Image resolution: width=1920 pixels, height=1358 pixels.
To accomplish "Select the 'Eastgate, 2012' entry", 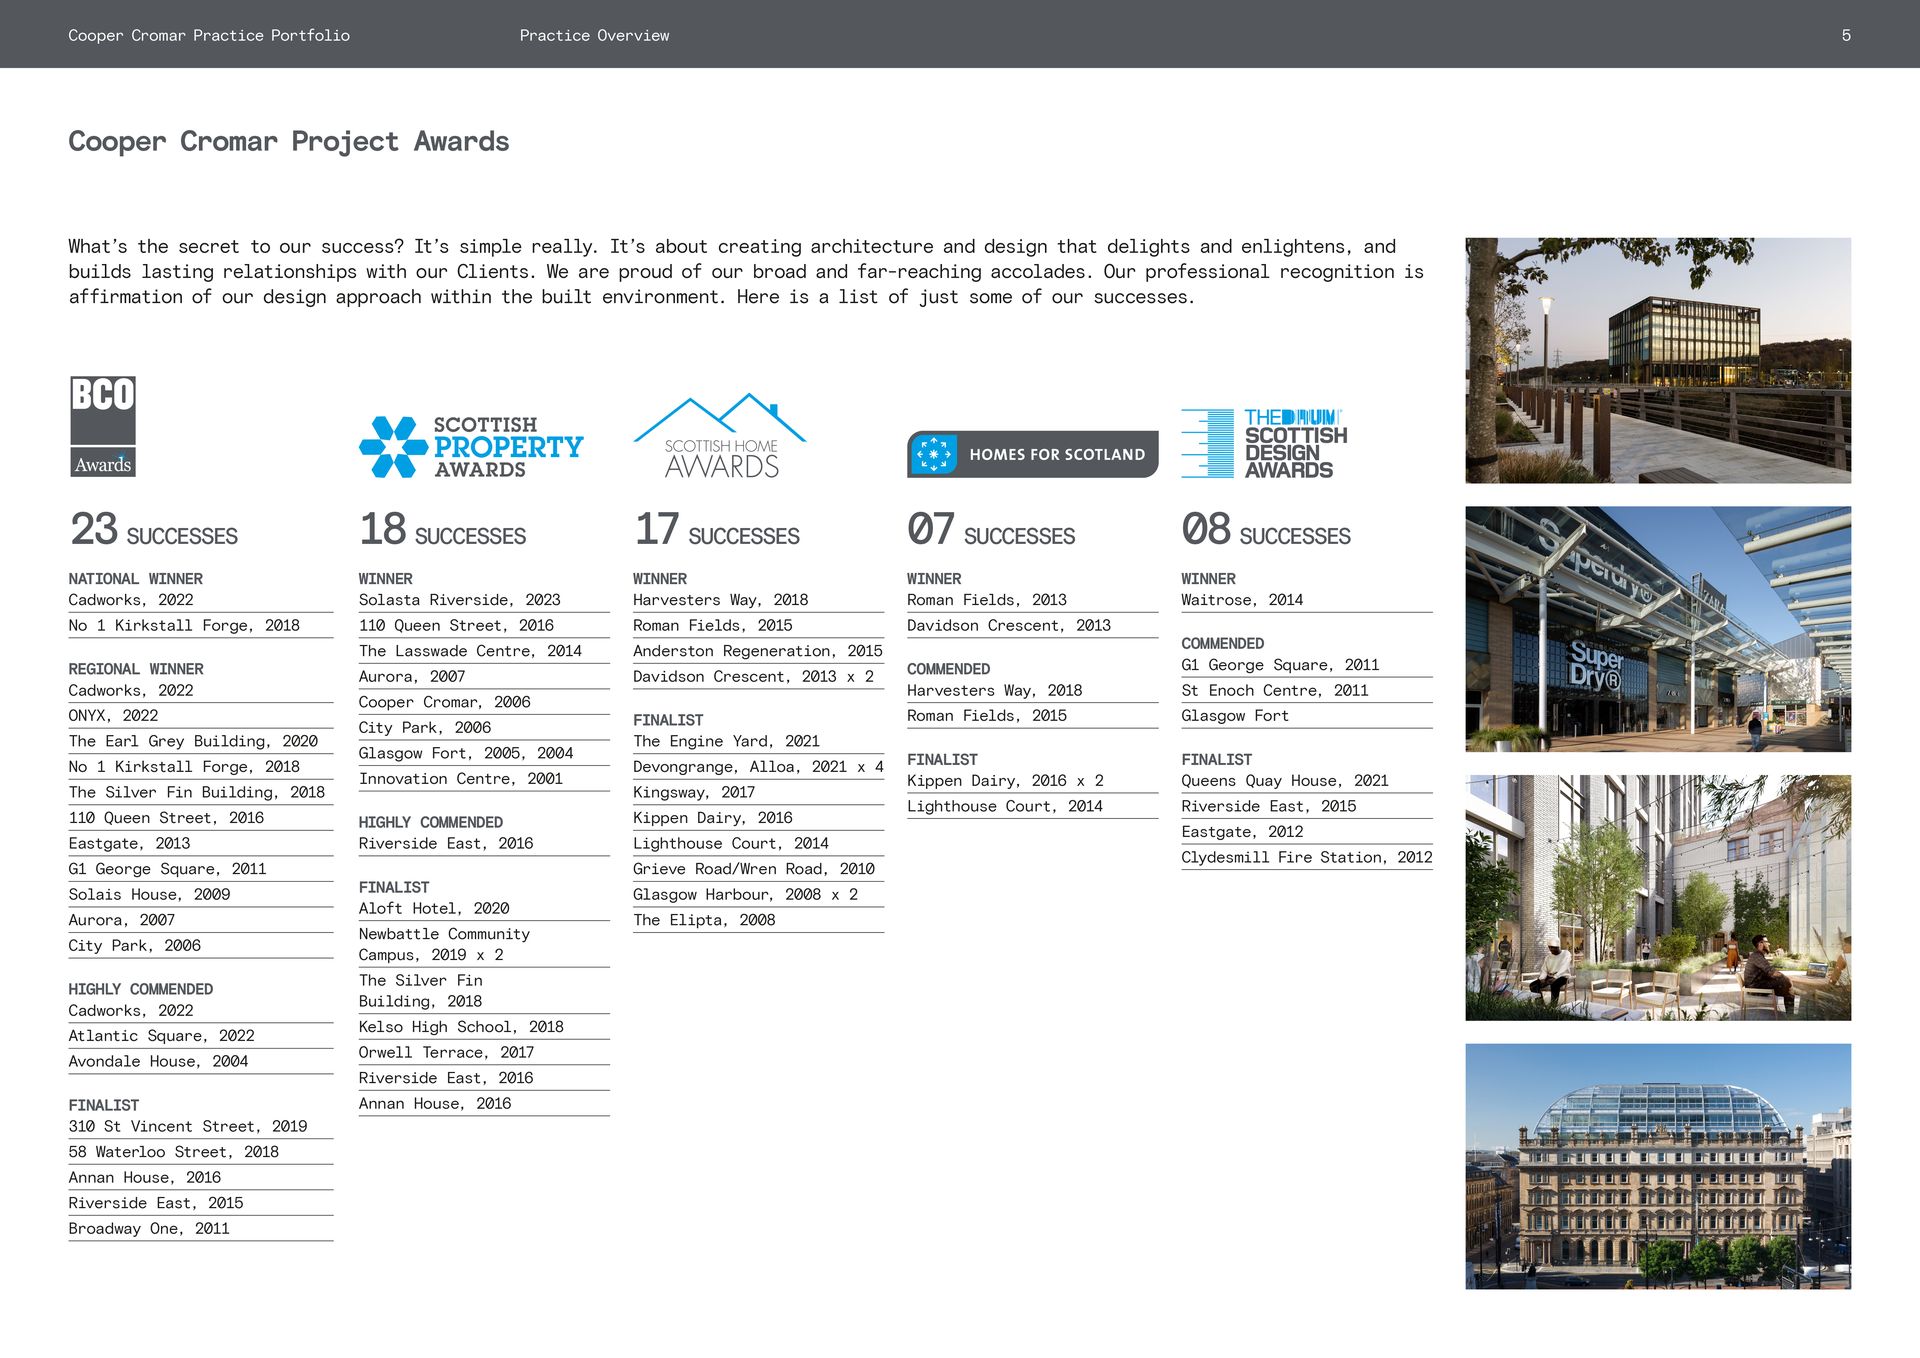I will [x=1242, y=832].
